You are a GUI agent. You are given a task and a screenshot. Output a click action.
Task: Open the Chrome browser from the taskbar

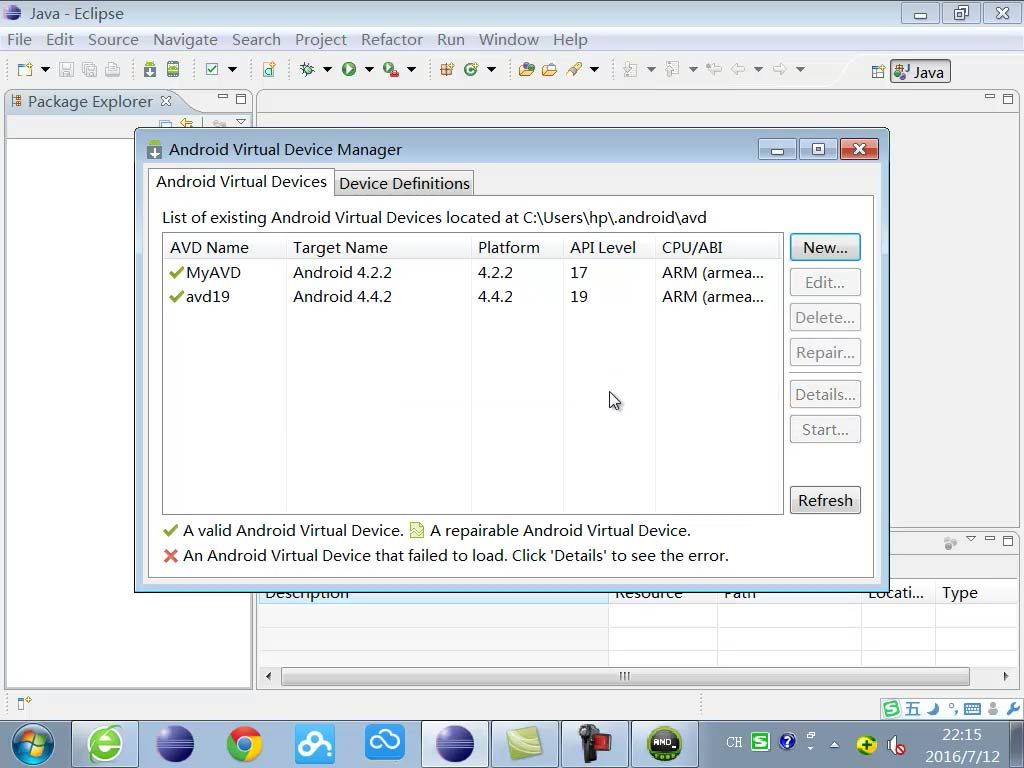point(244,744)
